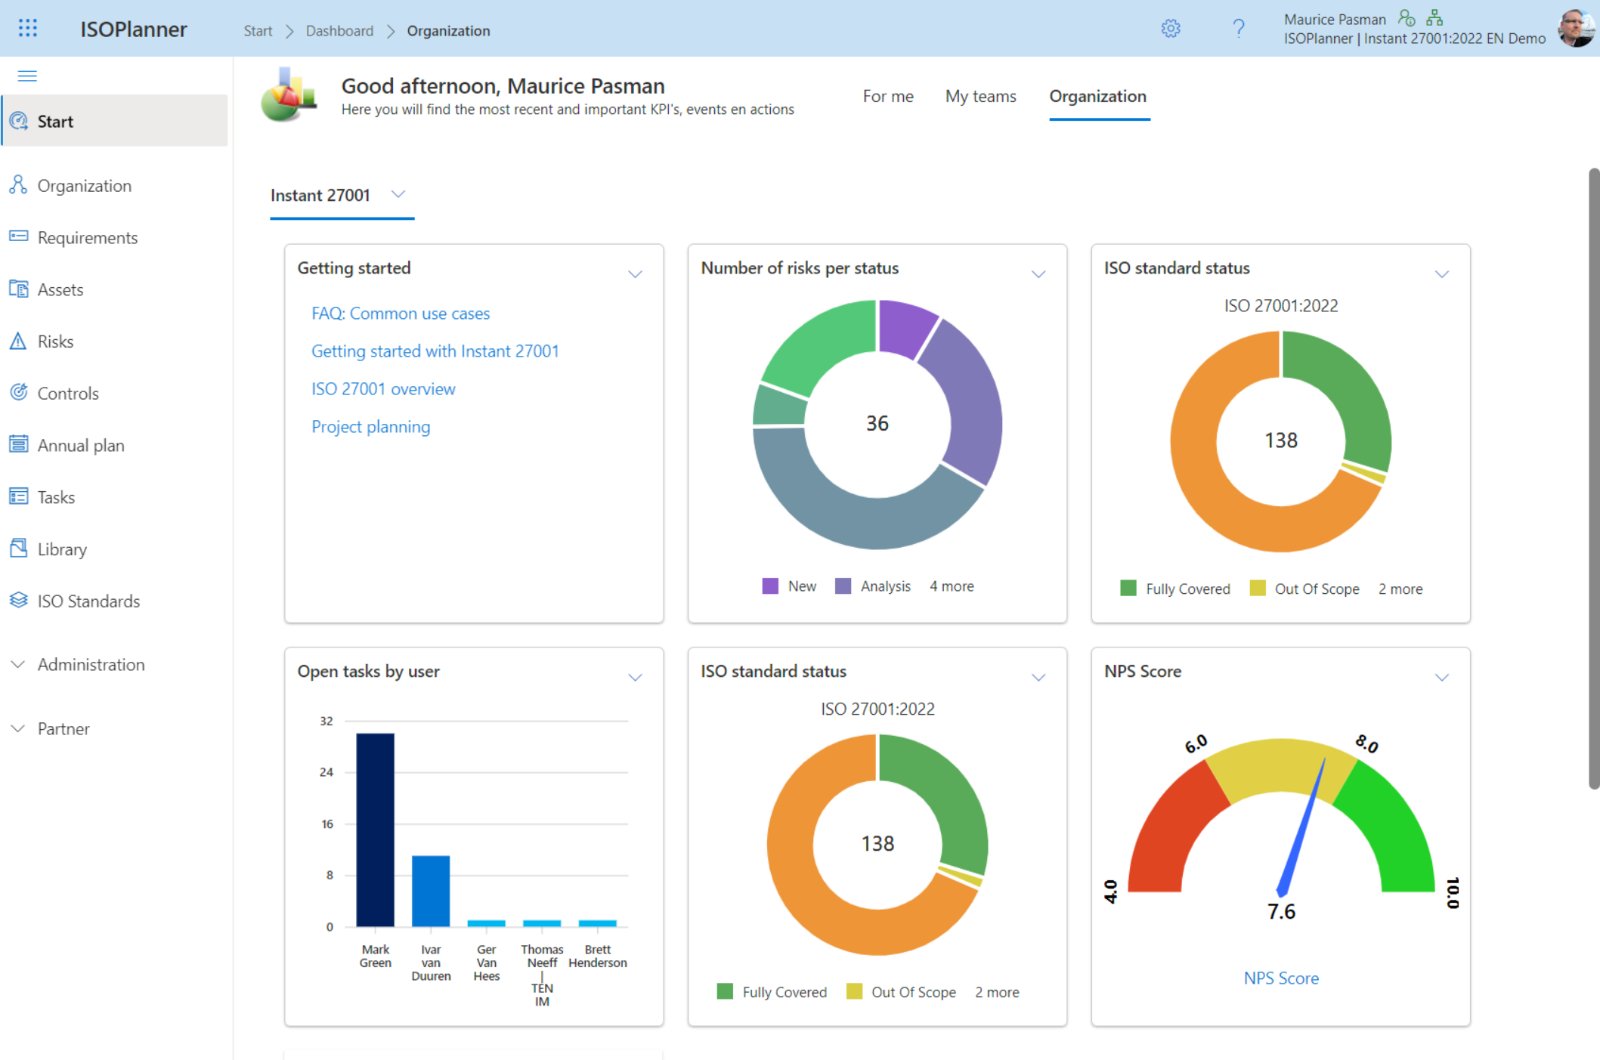Switch to the My teams tab
Viewport: 1600px width, 1060px height.
[981, 96]
